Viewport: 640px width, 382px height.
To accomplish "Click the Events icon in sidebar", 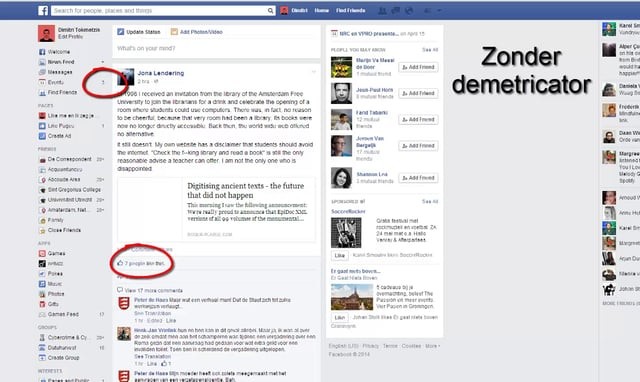I will point(42,82).
